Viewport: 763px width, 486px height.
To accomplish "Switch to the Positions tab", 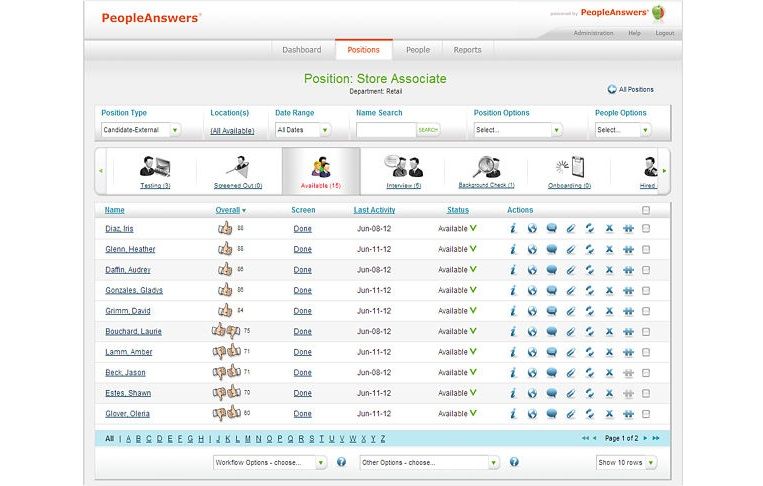I will point(363,50).
